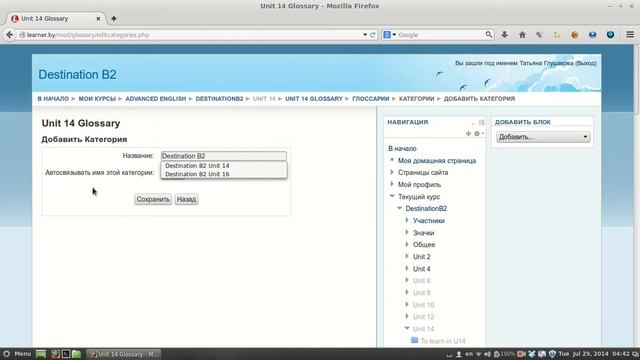Viewport: 640px width, 360px height.
Task: Open Unit 12 in navigation tree
Action: point(423,317)
